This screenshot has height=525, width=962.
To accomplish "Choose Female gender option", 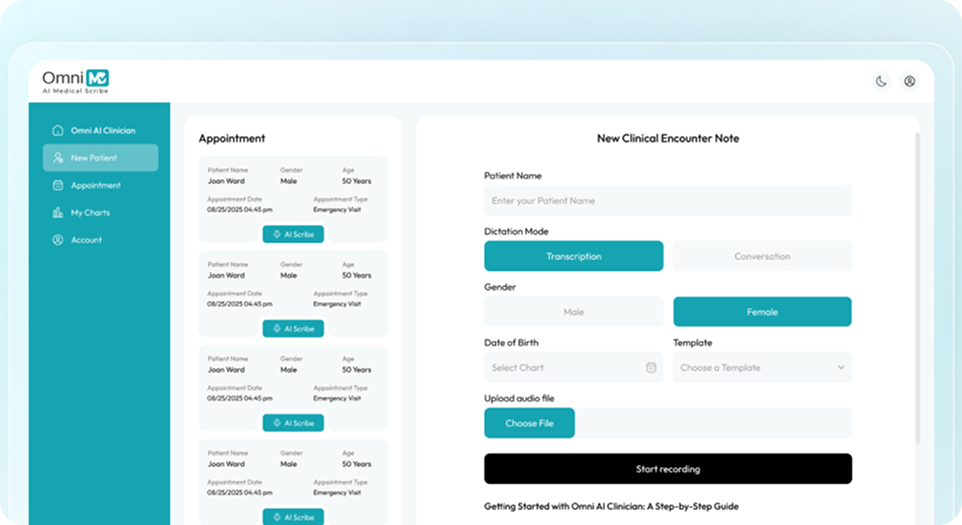I will (762, 312).
